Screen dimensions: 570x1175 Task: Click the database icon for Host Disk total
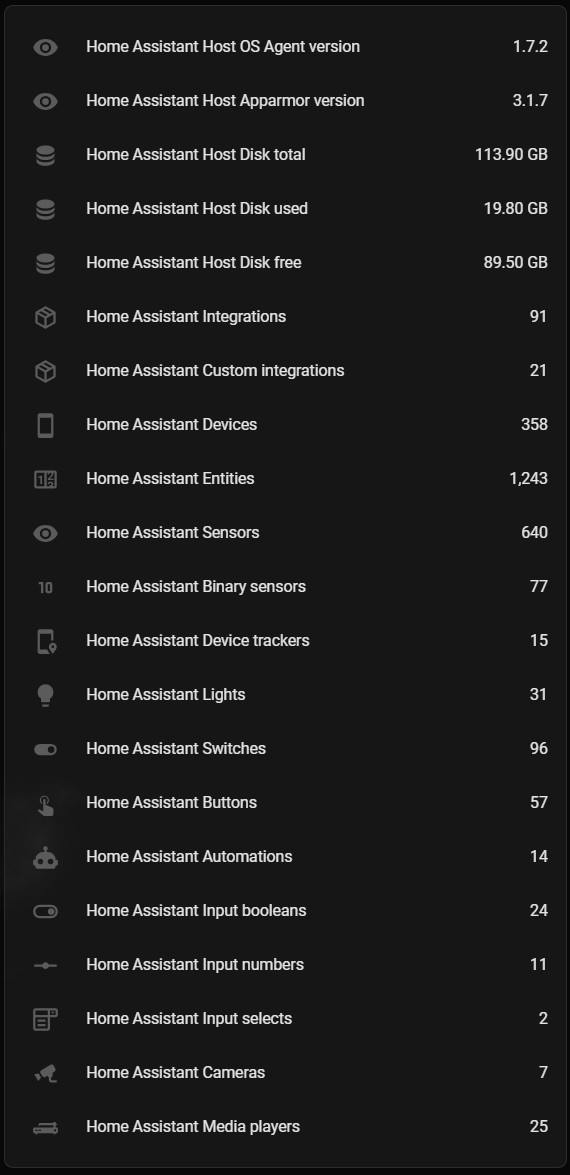click(x=45, y=154)
